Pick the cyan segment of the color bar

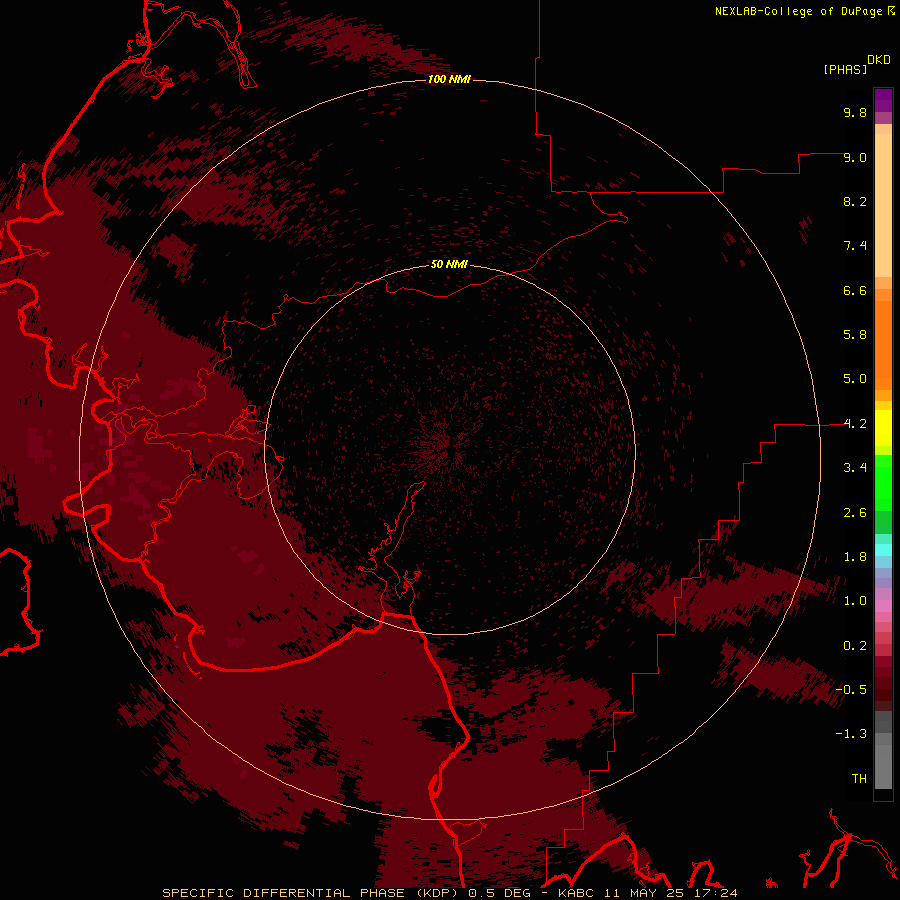[883, 550]
